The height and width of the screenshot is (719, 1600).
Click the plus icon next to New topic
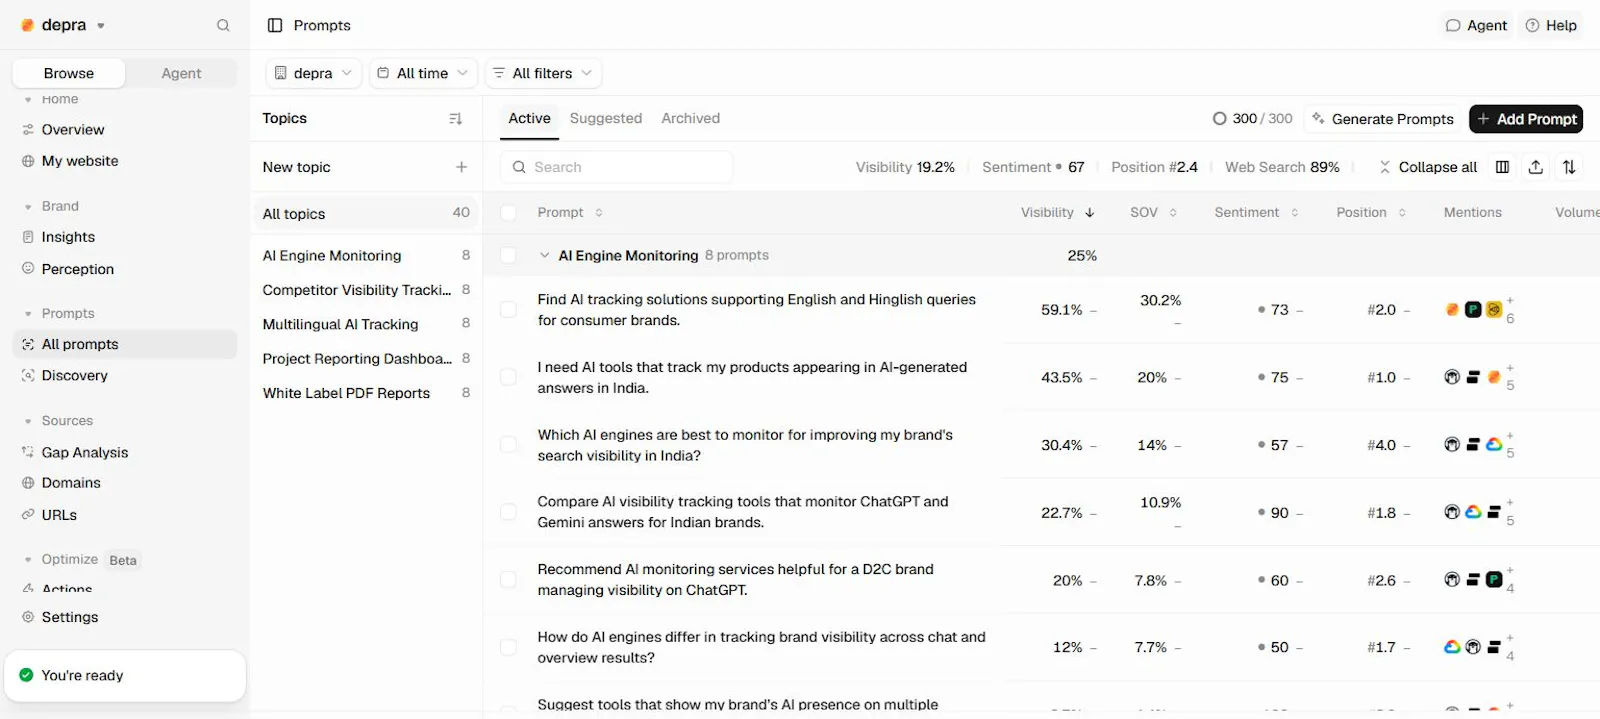tap(461, 167)
